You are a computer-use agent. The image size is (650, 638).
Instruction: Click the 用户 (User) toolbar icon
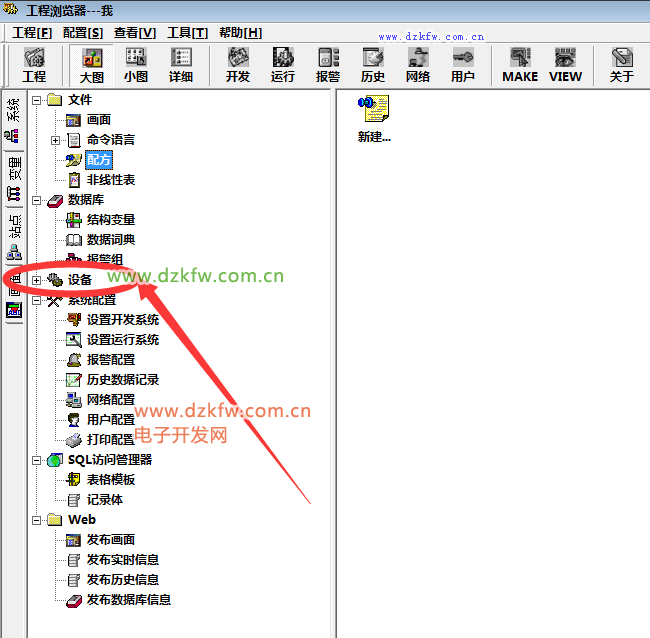coord(463,65)
